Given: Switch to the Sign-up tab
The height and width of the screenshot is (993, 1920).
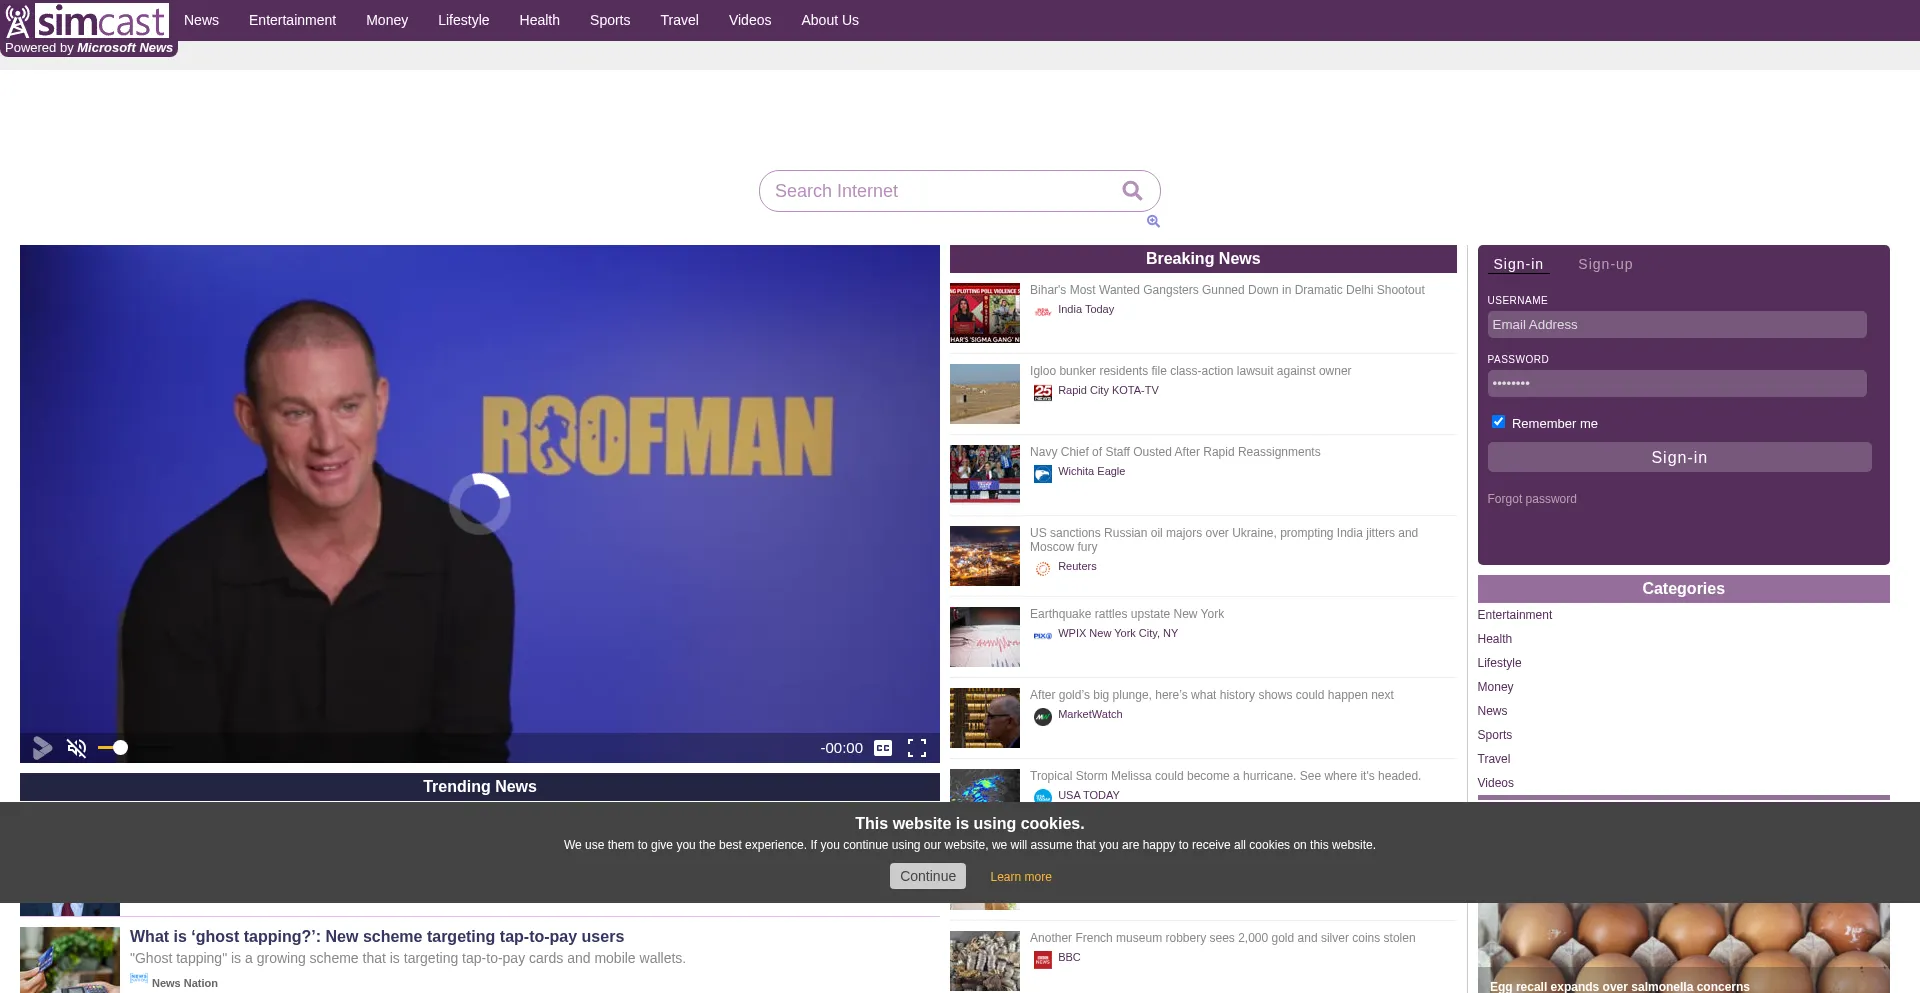Looking at the screenshot, I should pos(1605,264).
